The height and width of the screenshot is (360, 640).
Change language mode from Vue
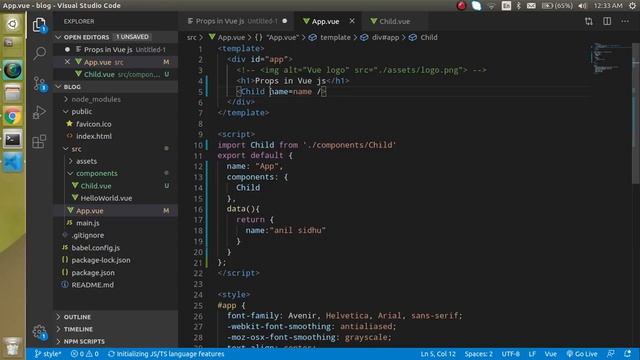[551, 354]
